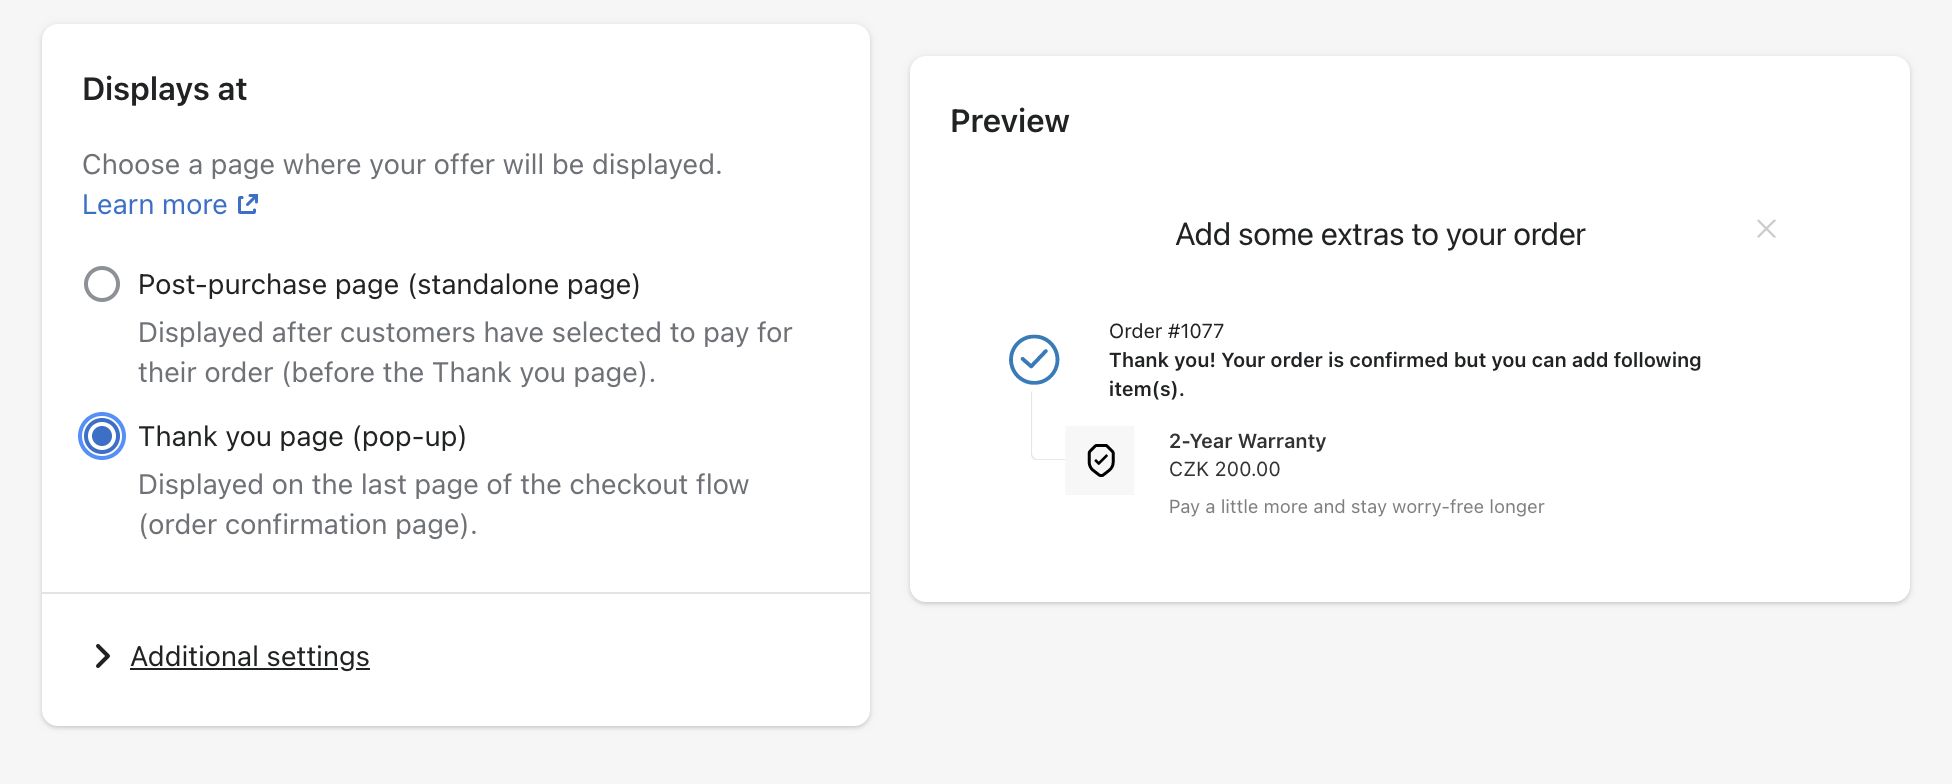Click the 2-Year Warranty product title
Screen dimensions: 1952x784
pos(1247,440)
